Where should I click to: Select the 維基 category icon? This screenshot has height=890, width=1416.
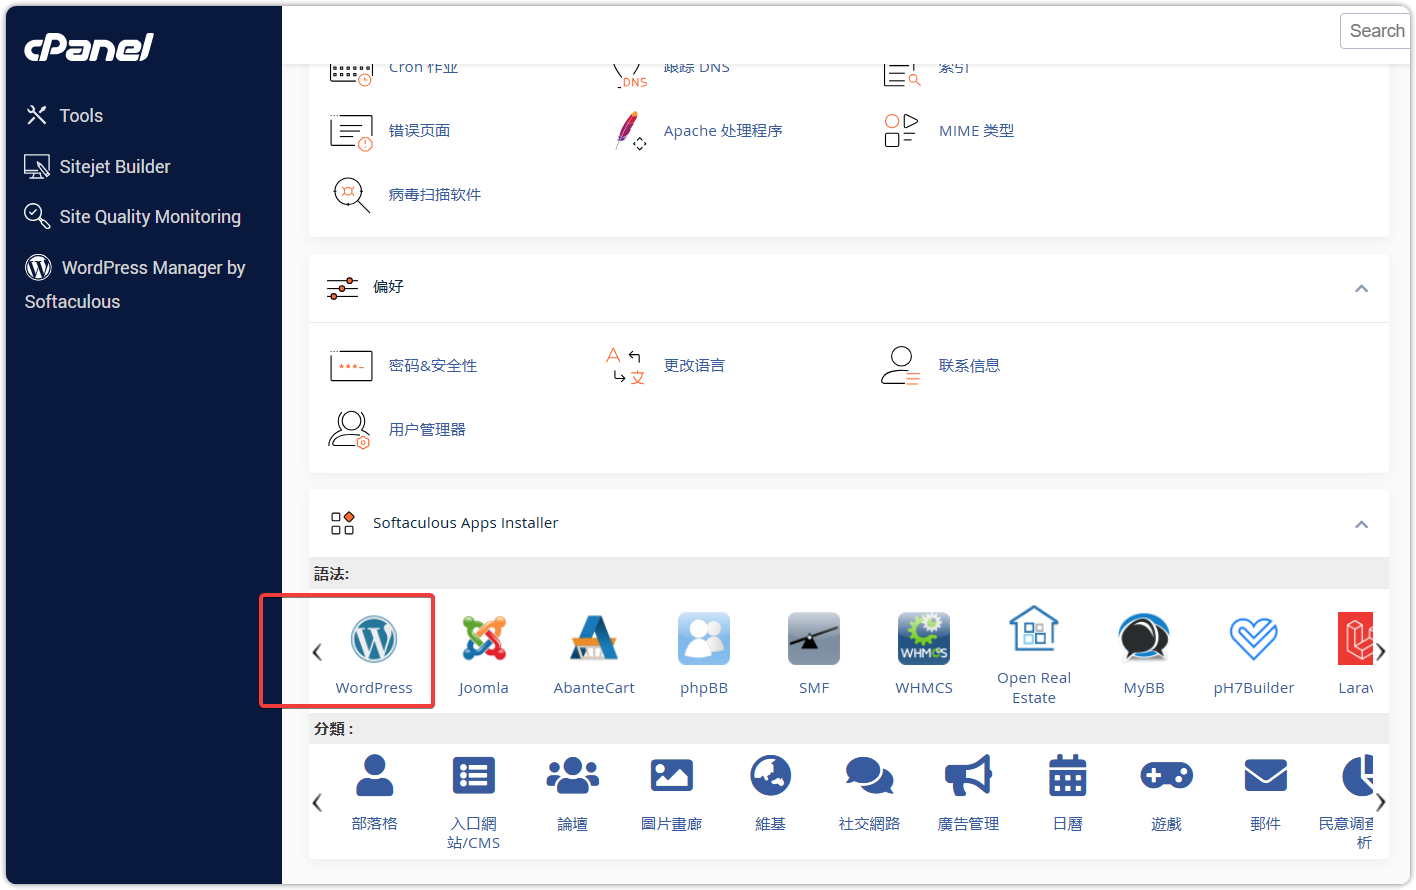click(771, 775)
